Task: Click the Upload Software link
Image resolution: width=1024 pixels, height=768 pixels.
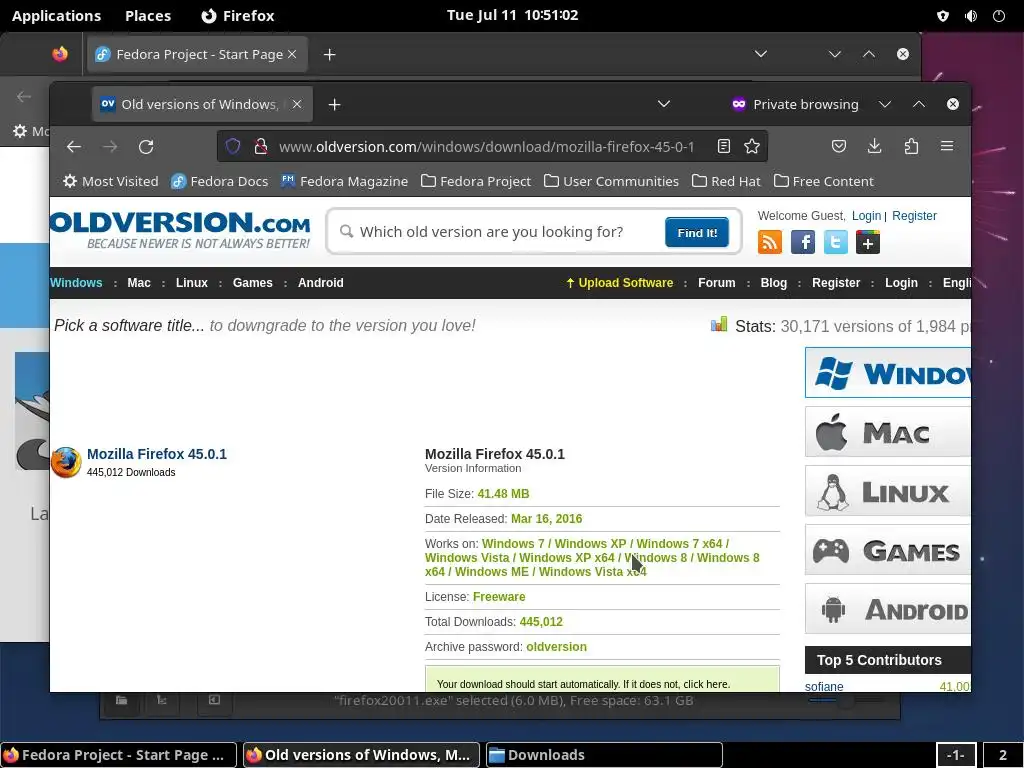Action: point(619,283)
